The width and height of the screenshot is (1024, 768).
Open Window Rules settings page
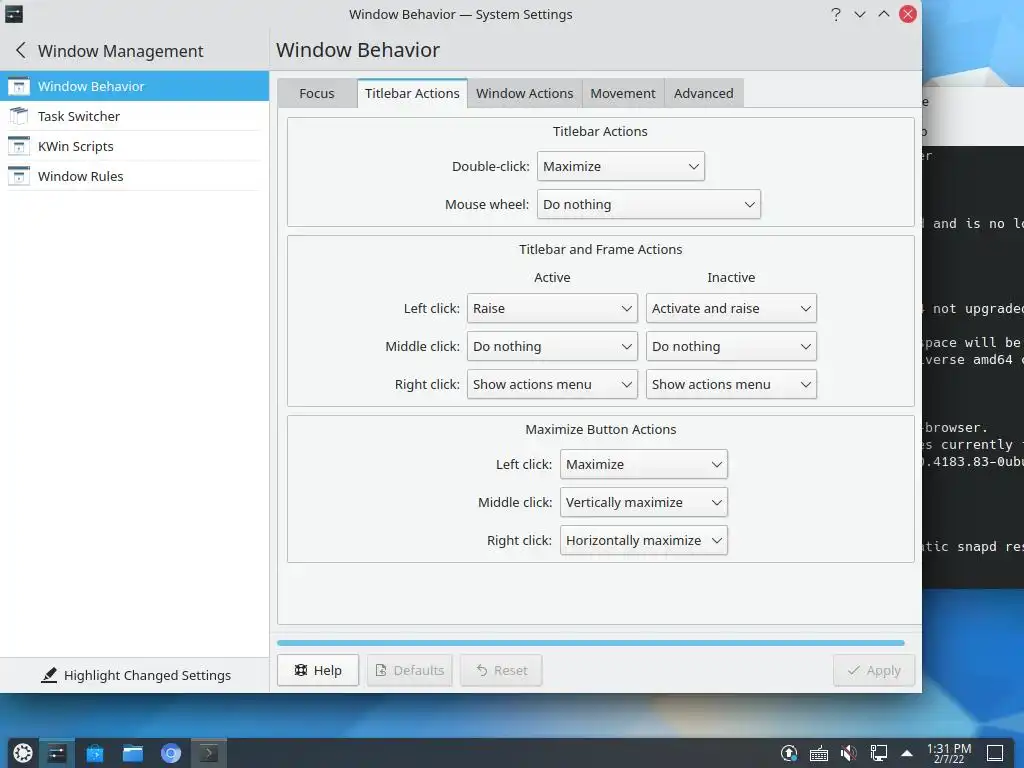(x=134, y=176)
